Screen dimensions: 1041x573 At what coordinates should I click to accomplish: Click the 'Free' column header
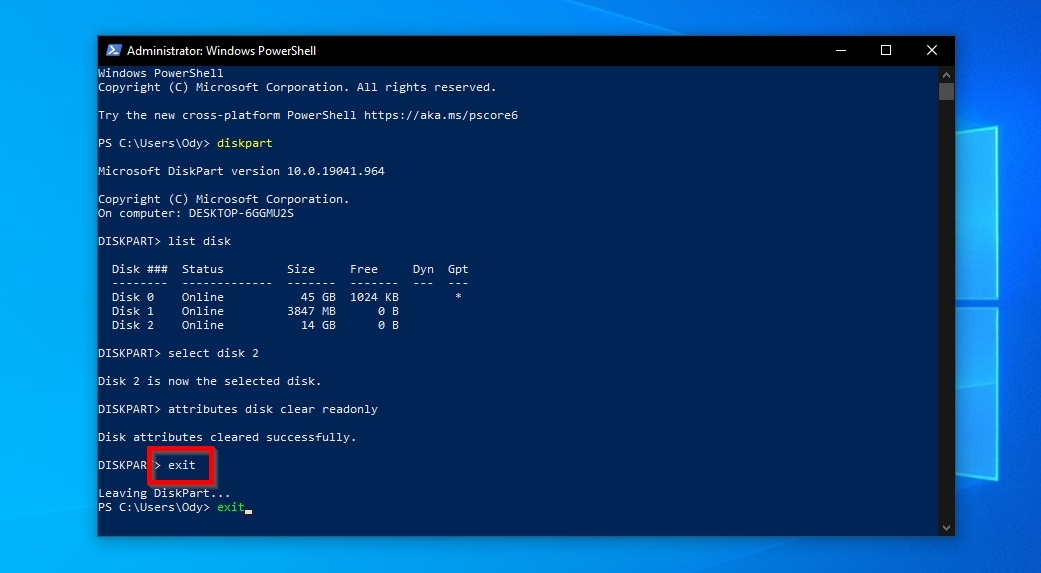point(364,269)
